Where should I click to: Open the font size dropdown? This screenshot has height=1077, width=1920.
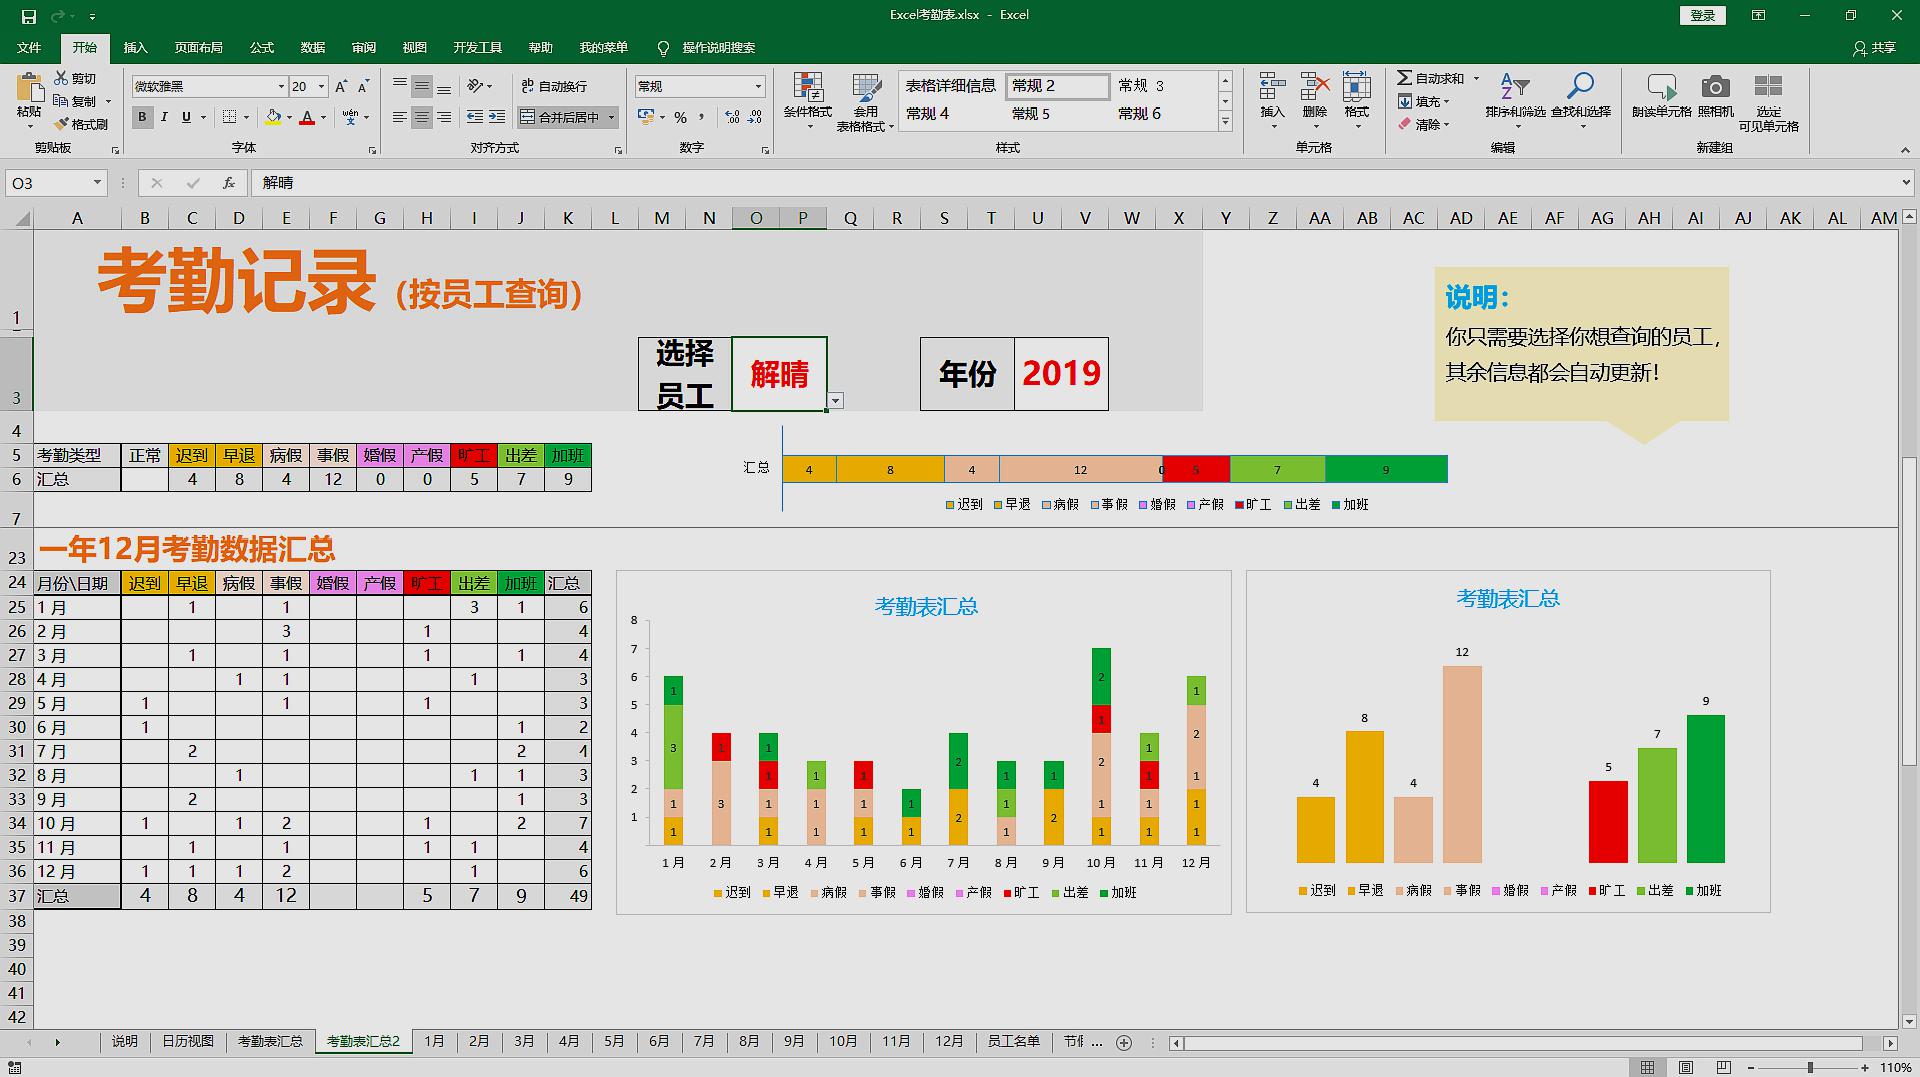pyautogui.click(x=322, y=86)
